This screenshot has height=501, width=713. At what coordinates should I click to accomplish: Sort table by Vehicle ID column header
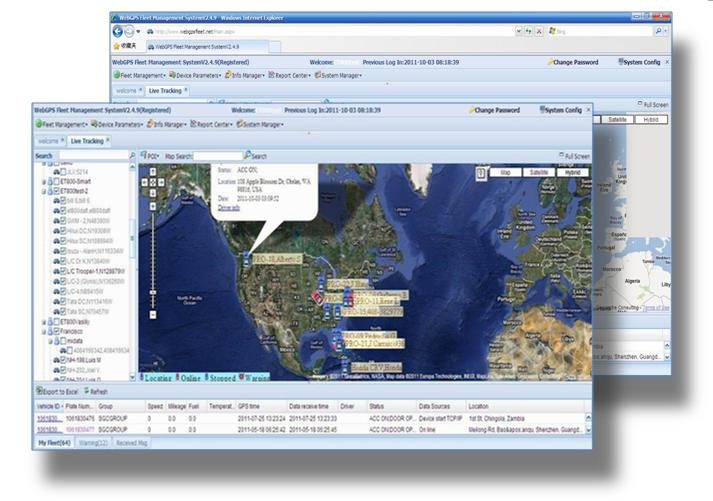click(x=49, y=406)
